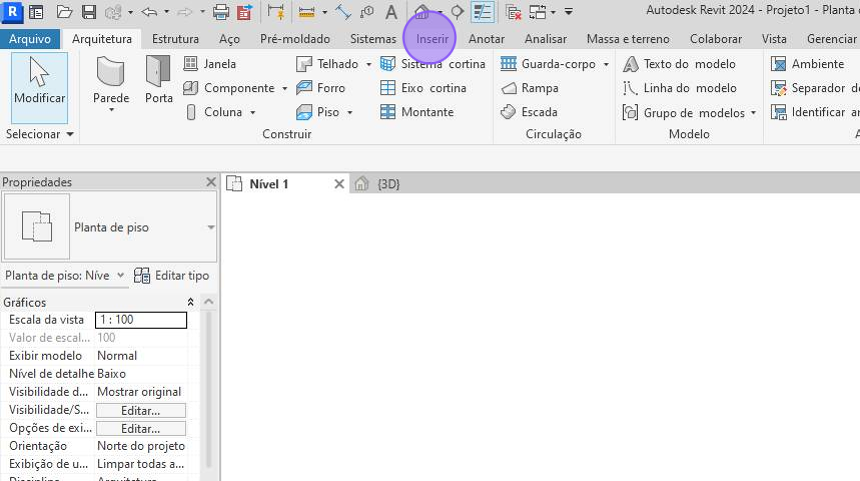Select the Piso floor tool
The image size is (860, 481).
click(x=318, y=112)
